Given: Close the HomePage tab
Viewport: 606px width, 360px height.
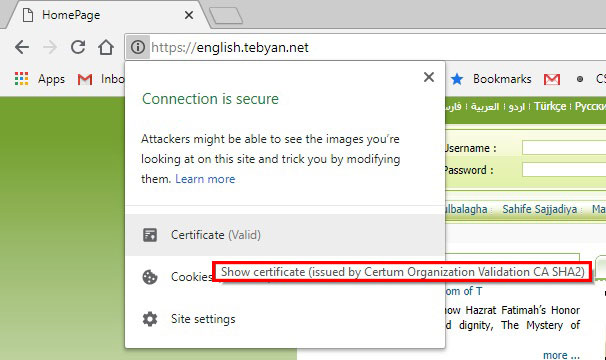Looking at the screenshot, I should (189, 15).
